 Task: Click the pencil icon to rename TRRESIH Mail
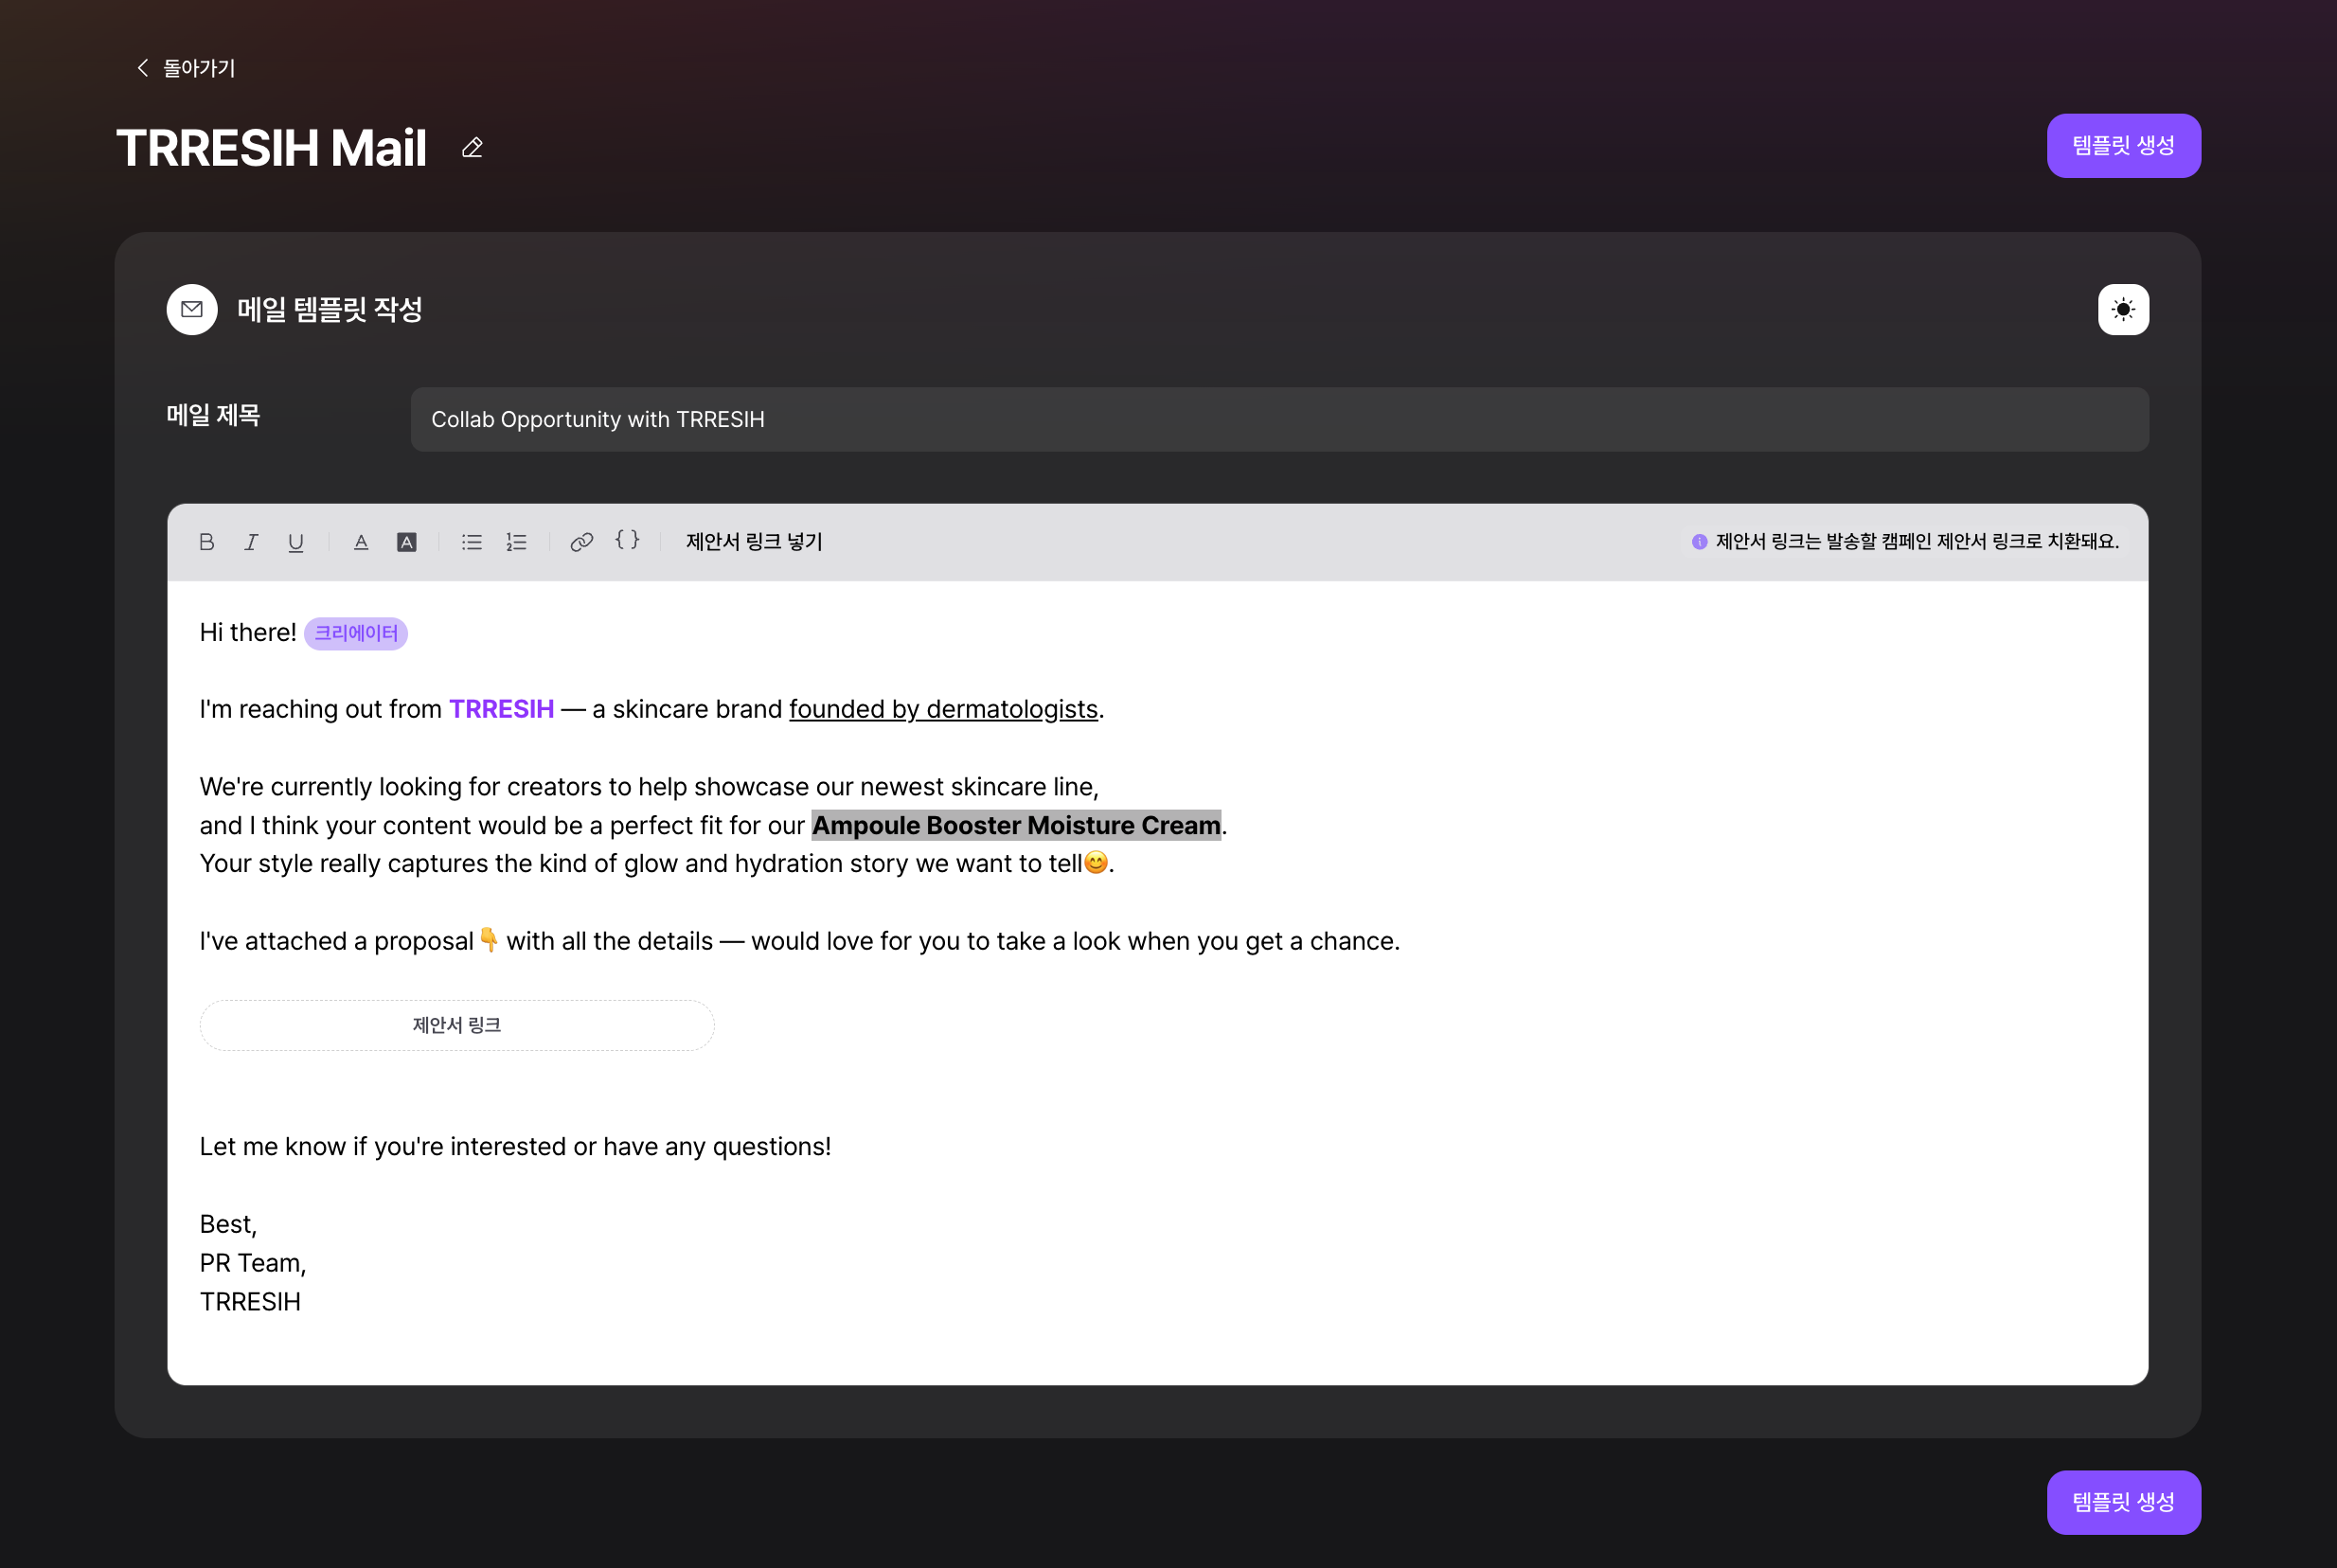pyautogui.click(x=472, y=148)
